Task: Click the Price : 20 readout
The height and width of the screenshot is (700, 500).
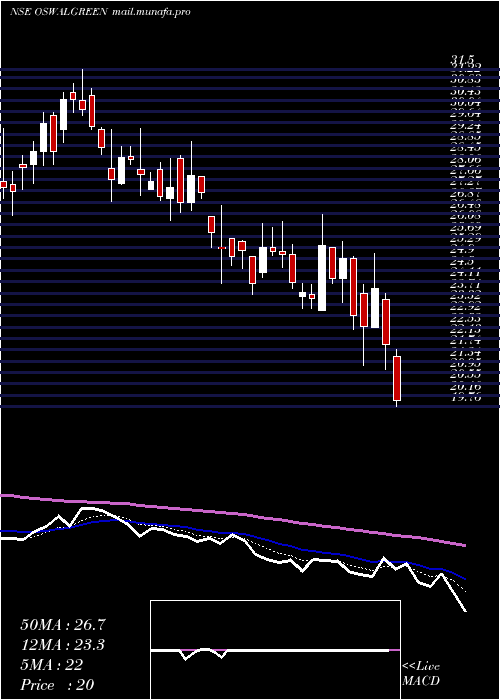Action: 57,684
